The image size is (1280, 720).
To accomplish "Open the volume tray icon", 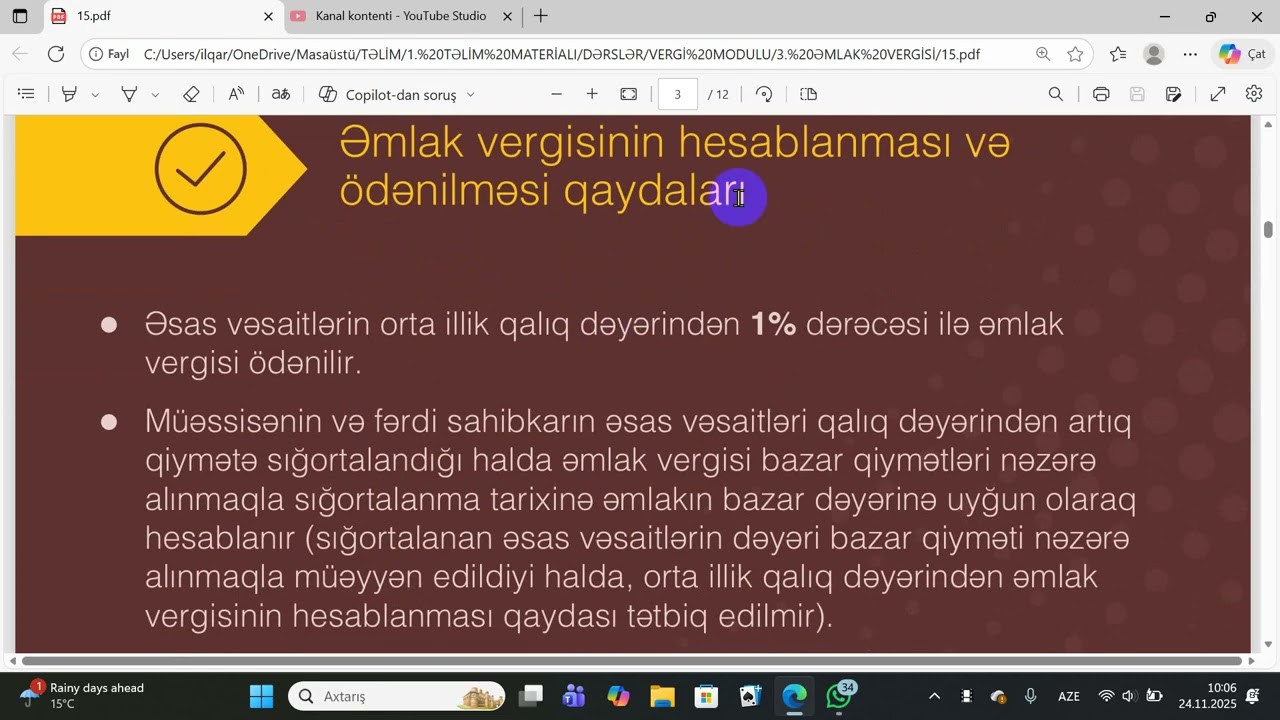I will 1129,696.
